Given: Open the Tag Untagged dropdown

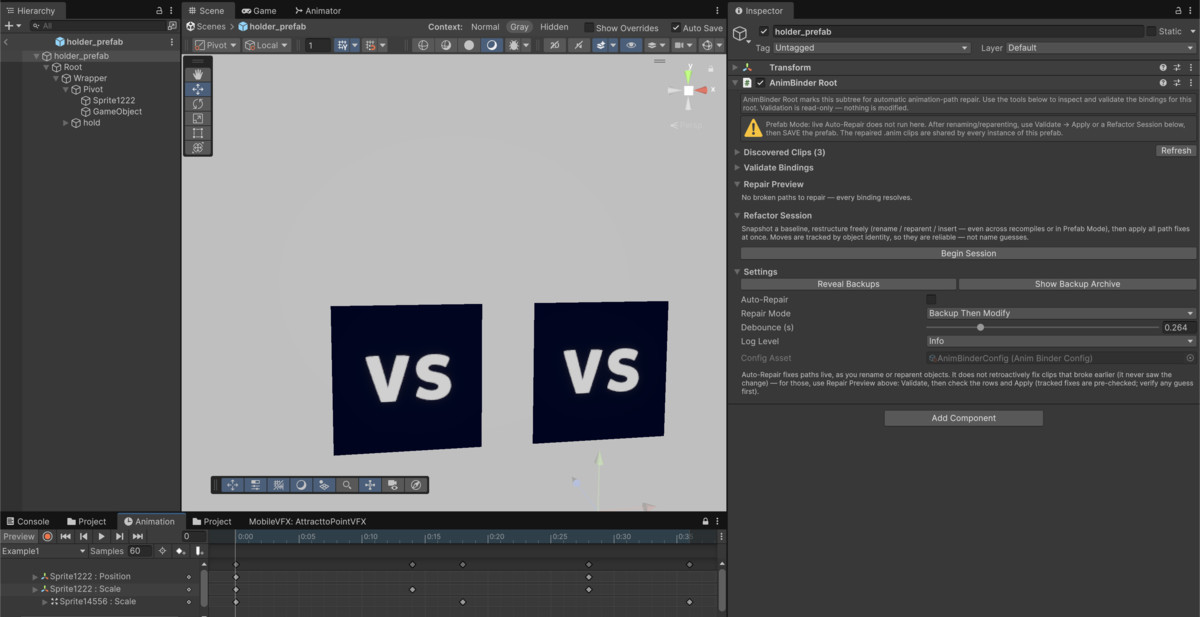Looking at the screenshot, I should (871, 47).
